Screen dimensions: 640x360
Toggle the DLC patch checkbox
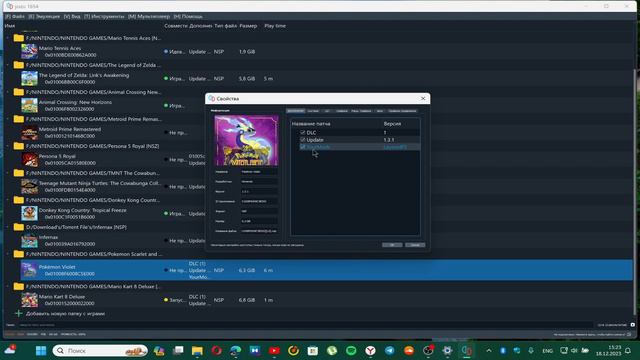point(302,133)
